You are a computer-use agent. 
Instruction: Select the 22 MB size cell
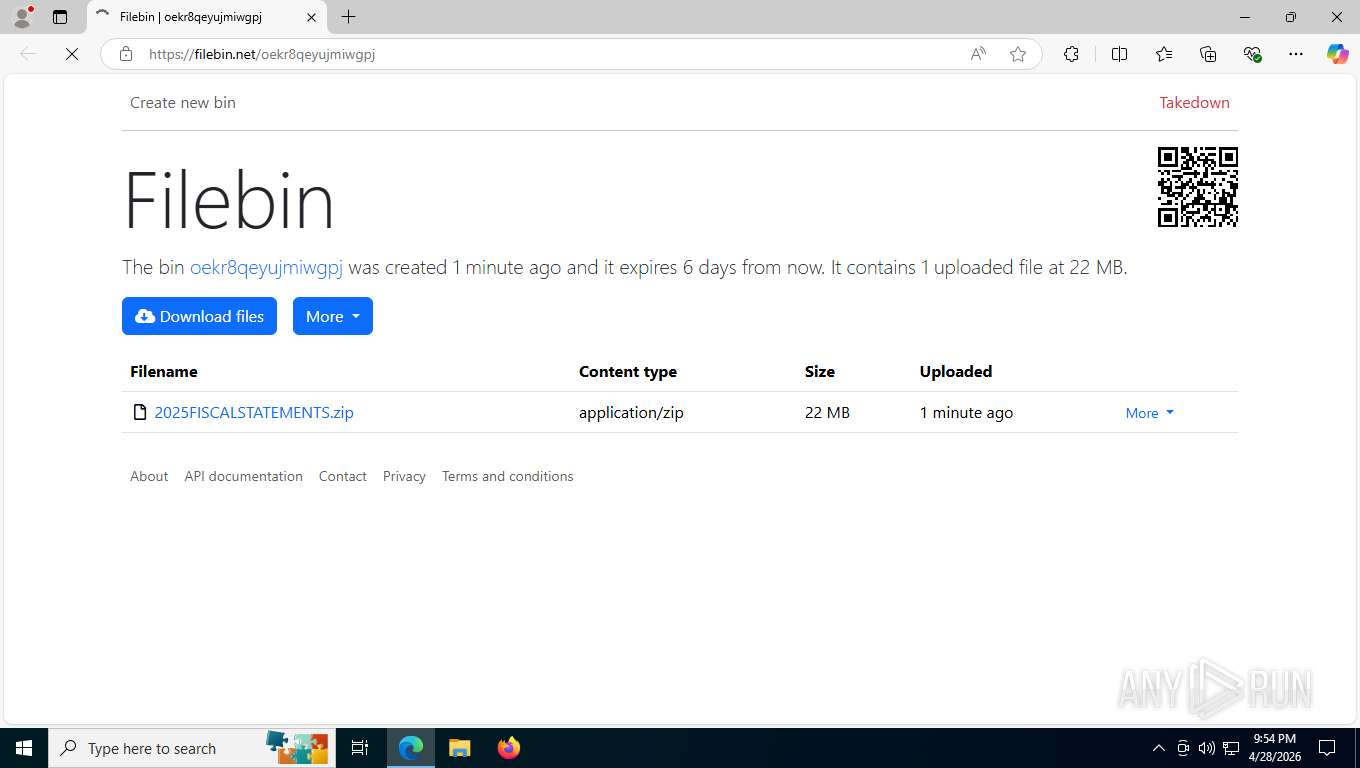coord(827,412)
